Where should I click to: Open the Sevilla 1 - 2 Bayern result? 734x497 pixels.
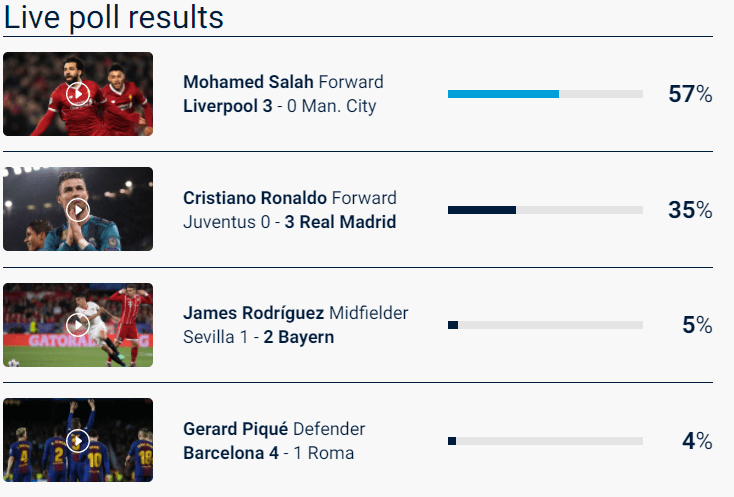click(x=258, y=337)
